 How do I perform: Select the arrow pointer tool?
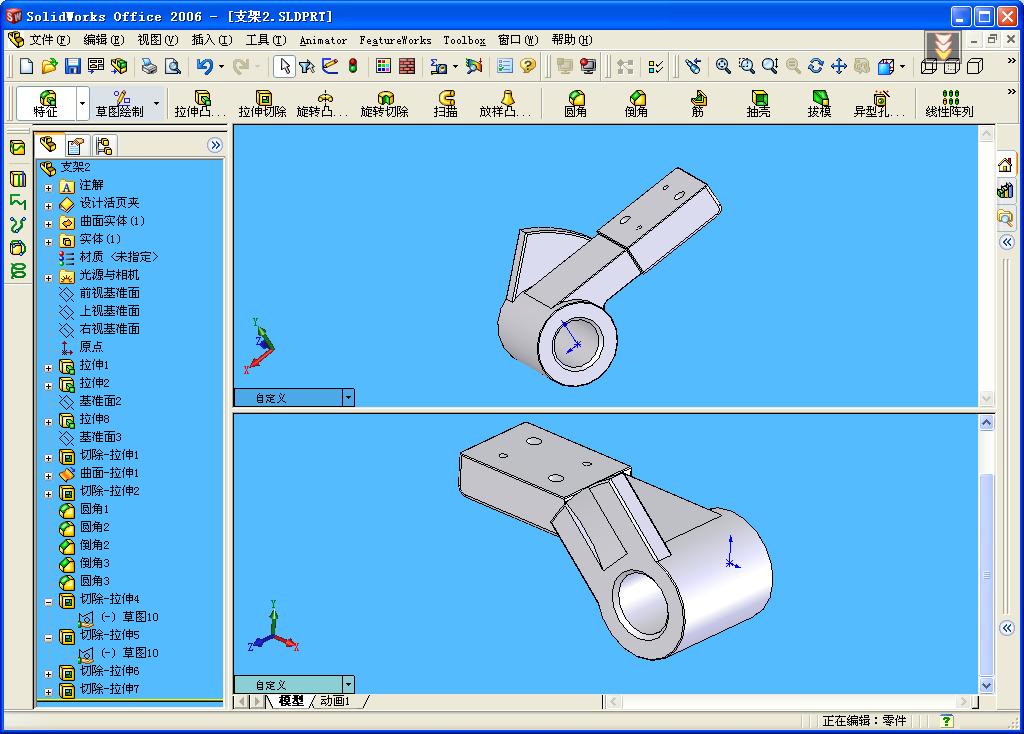pyautogui.click(x=285, y=66)
